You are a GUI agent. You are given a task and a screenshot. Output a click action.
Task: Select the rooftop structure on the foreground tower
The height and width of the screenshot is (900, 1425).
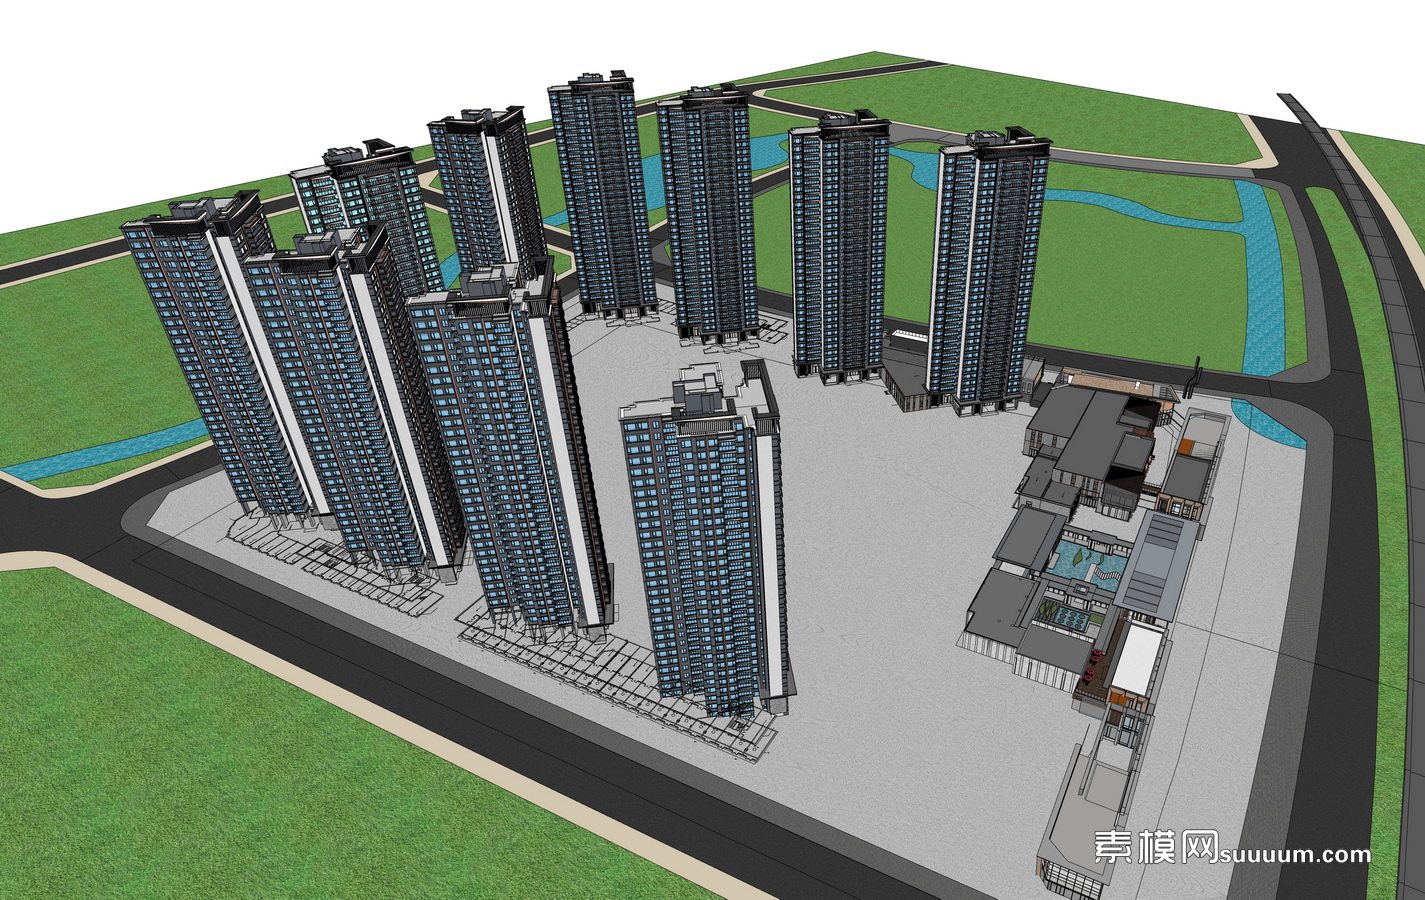[x=702, y=396]
